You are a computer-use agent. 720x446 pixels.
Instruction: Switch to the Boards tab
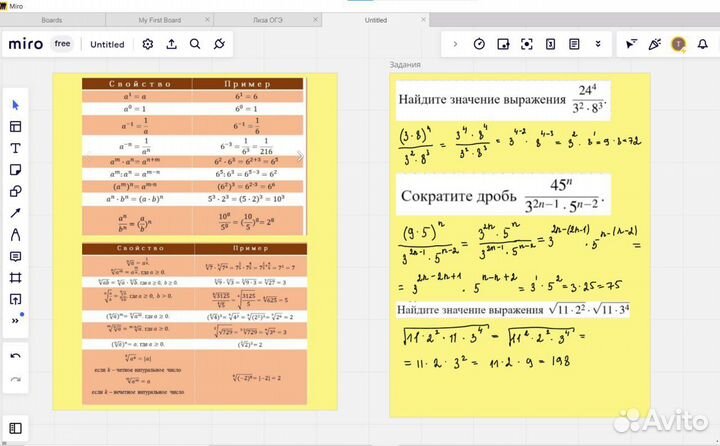click(x=52, y=19)
